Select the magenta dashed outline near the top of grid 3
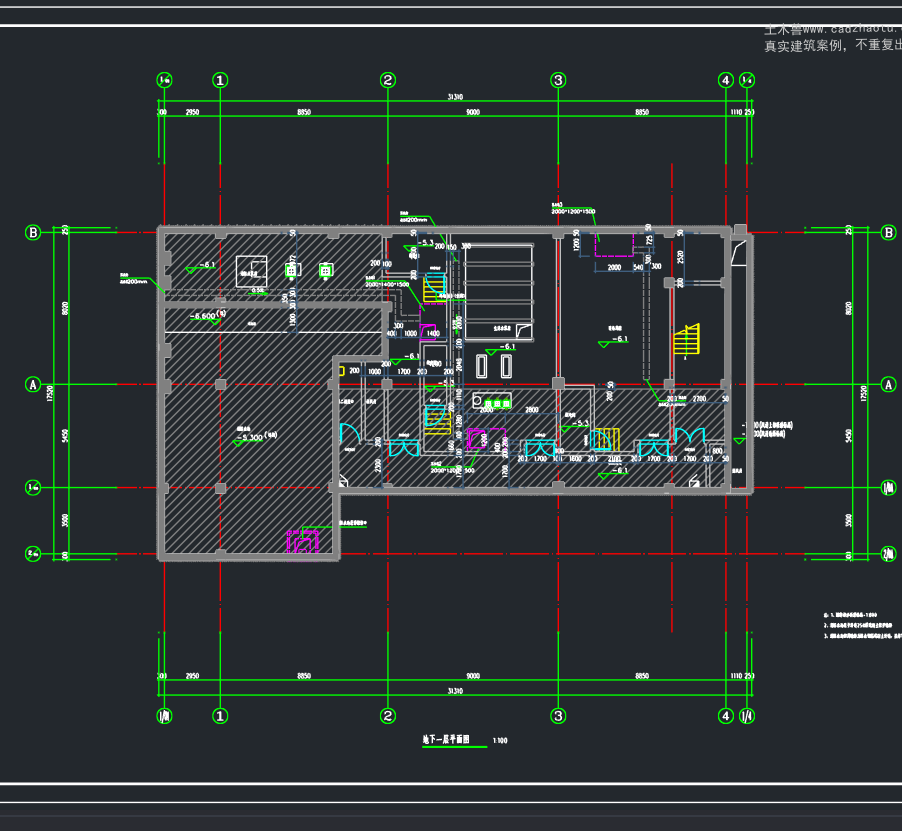 tap(614, 245)
